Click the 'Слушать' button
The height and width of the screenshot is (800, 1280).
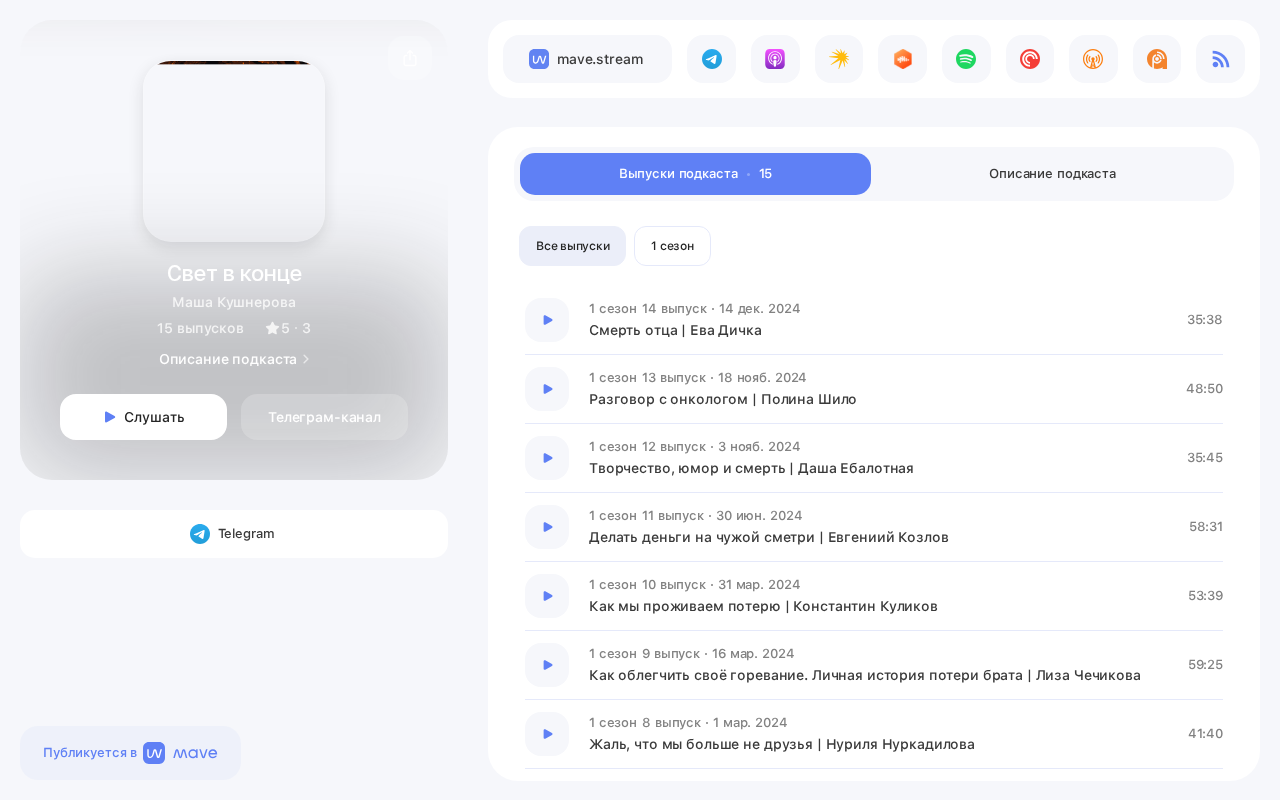click(143, 417)
